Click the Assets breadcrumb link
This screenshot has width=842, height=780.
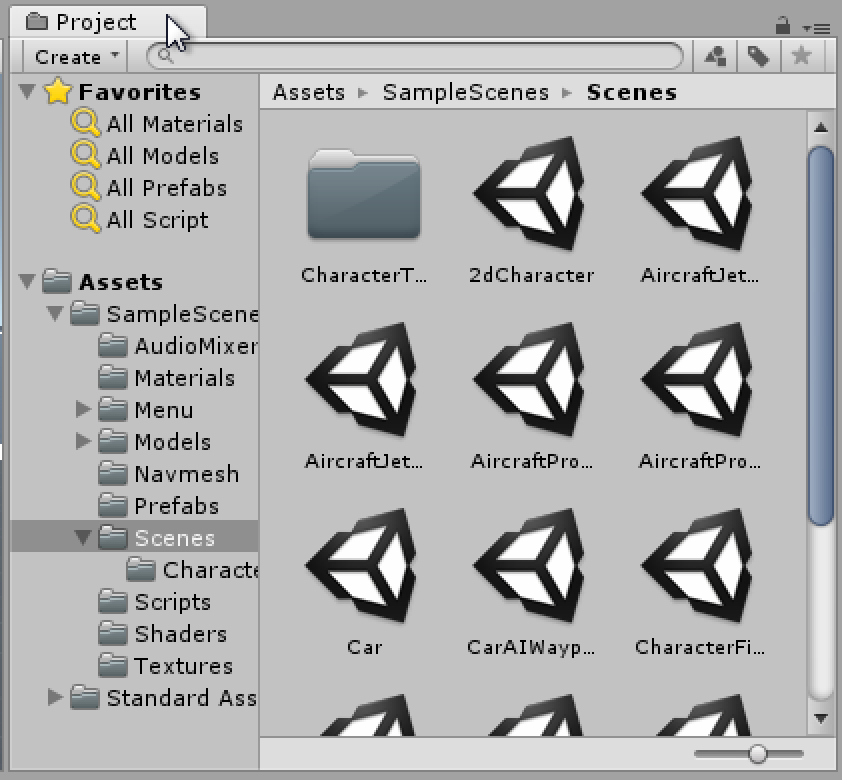point(308,92)
